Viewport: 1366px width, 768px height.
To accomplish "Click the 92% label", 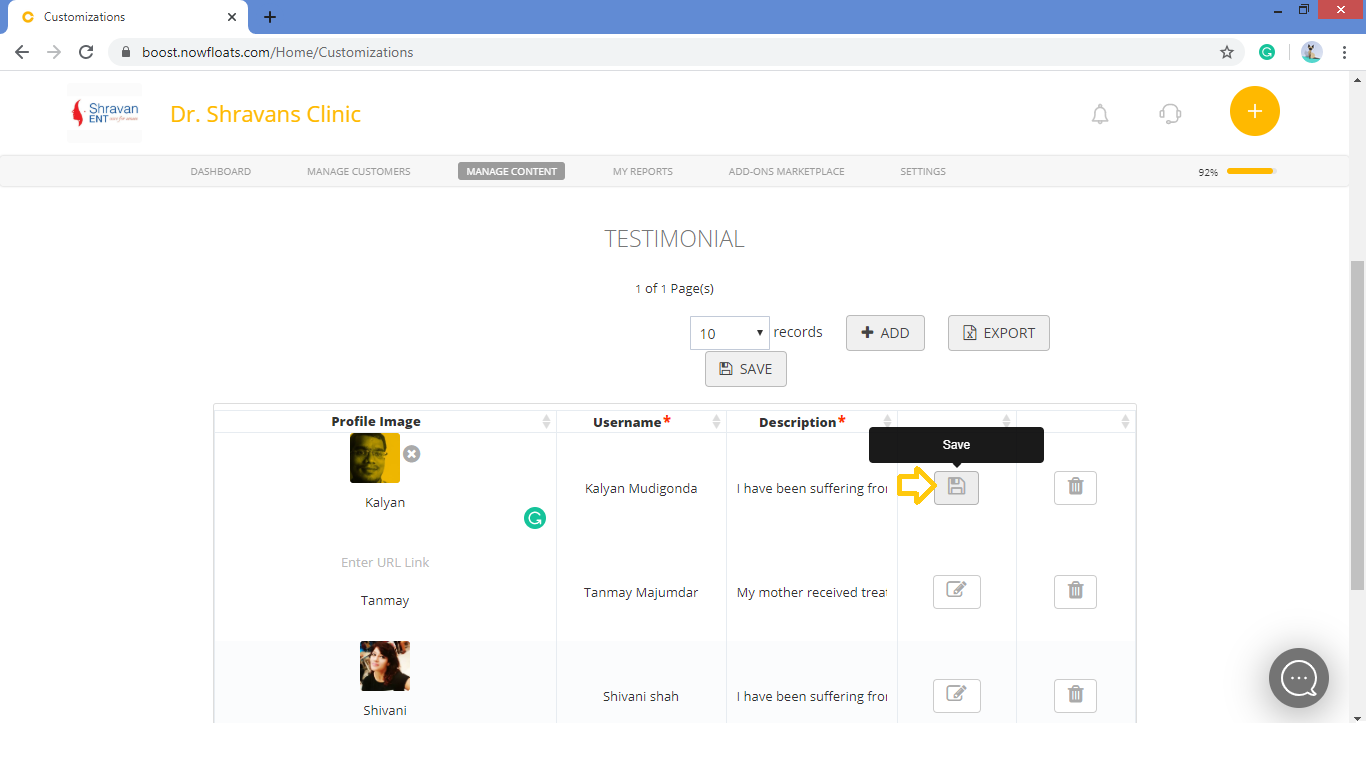I will coord(1208,172).
